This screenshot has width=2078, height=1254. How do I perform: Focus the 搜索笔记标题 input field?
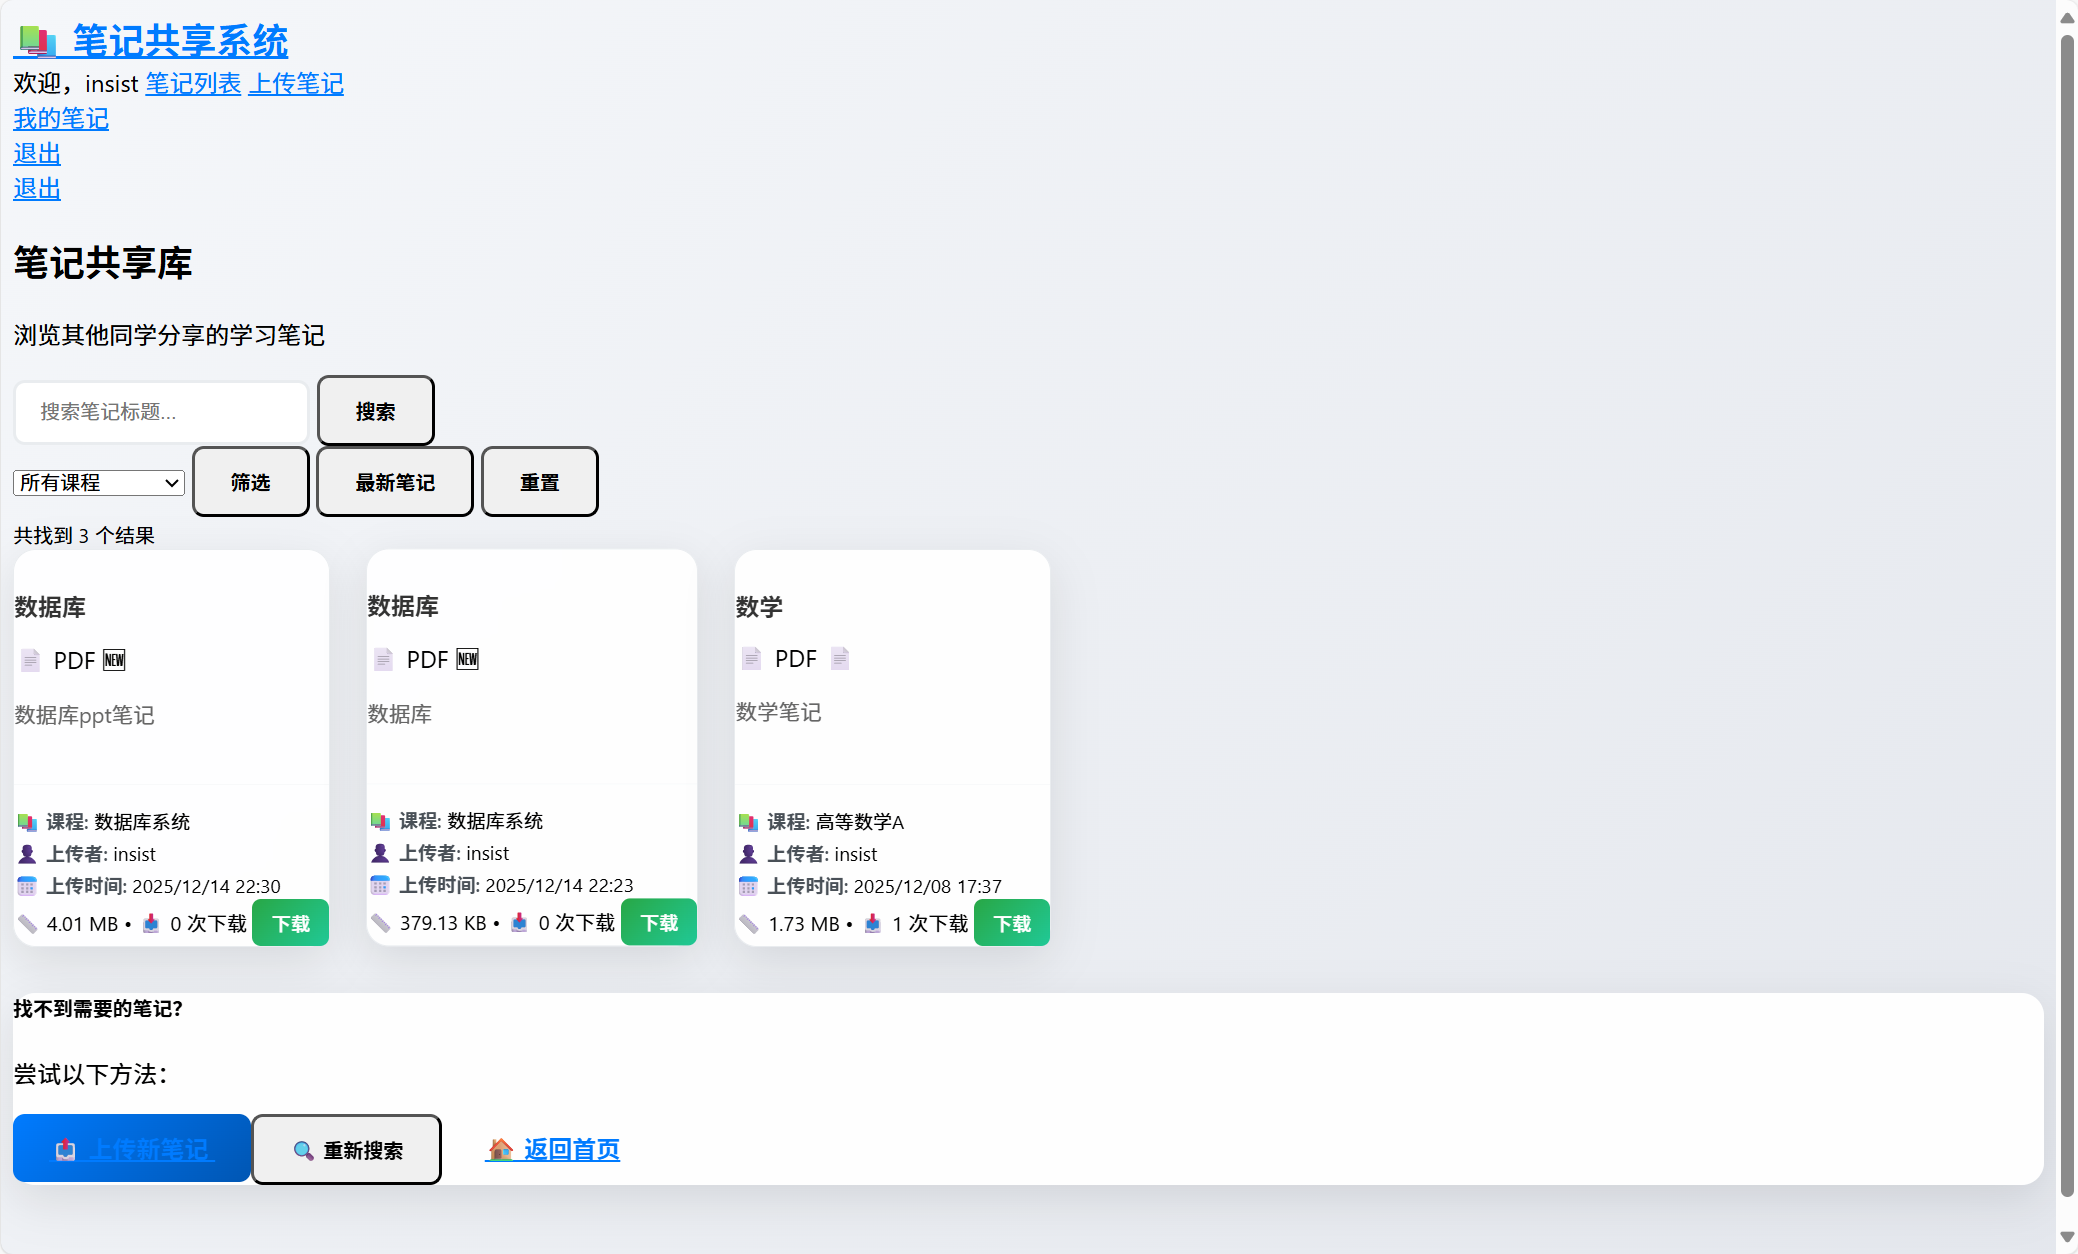tap(161, 412)
